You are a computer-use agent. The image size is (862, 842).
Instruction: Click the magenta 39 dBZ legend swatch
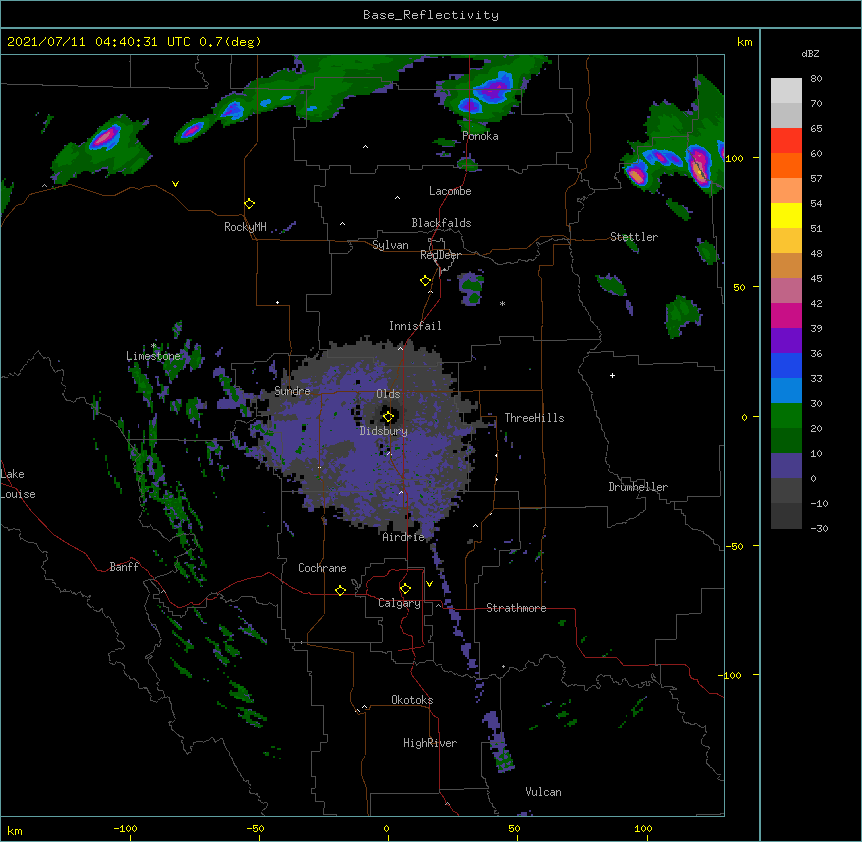tap(786, 315)
